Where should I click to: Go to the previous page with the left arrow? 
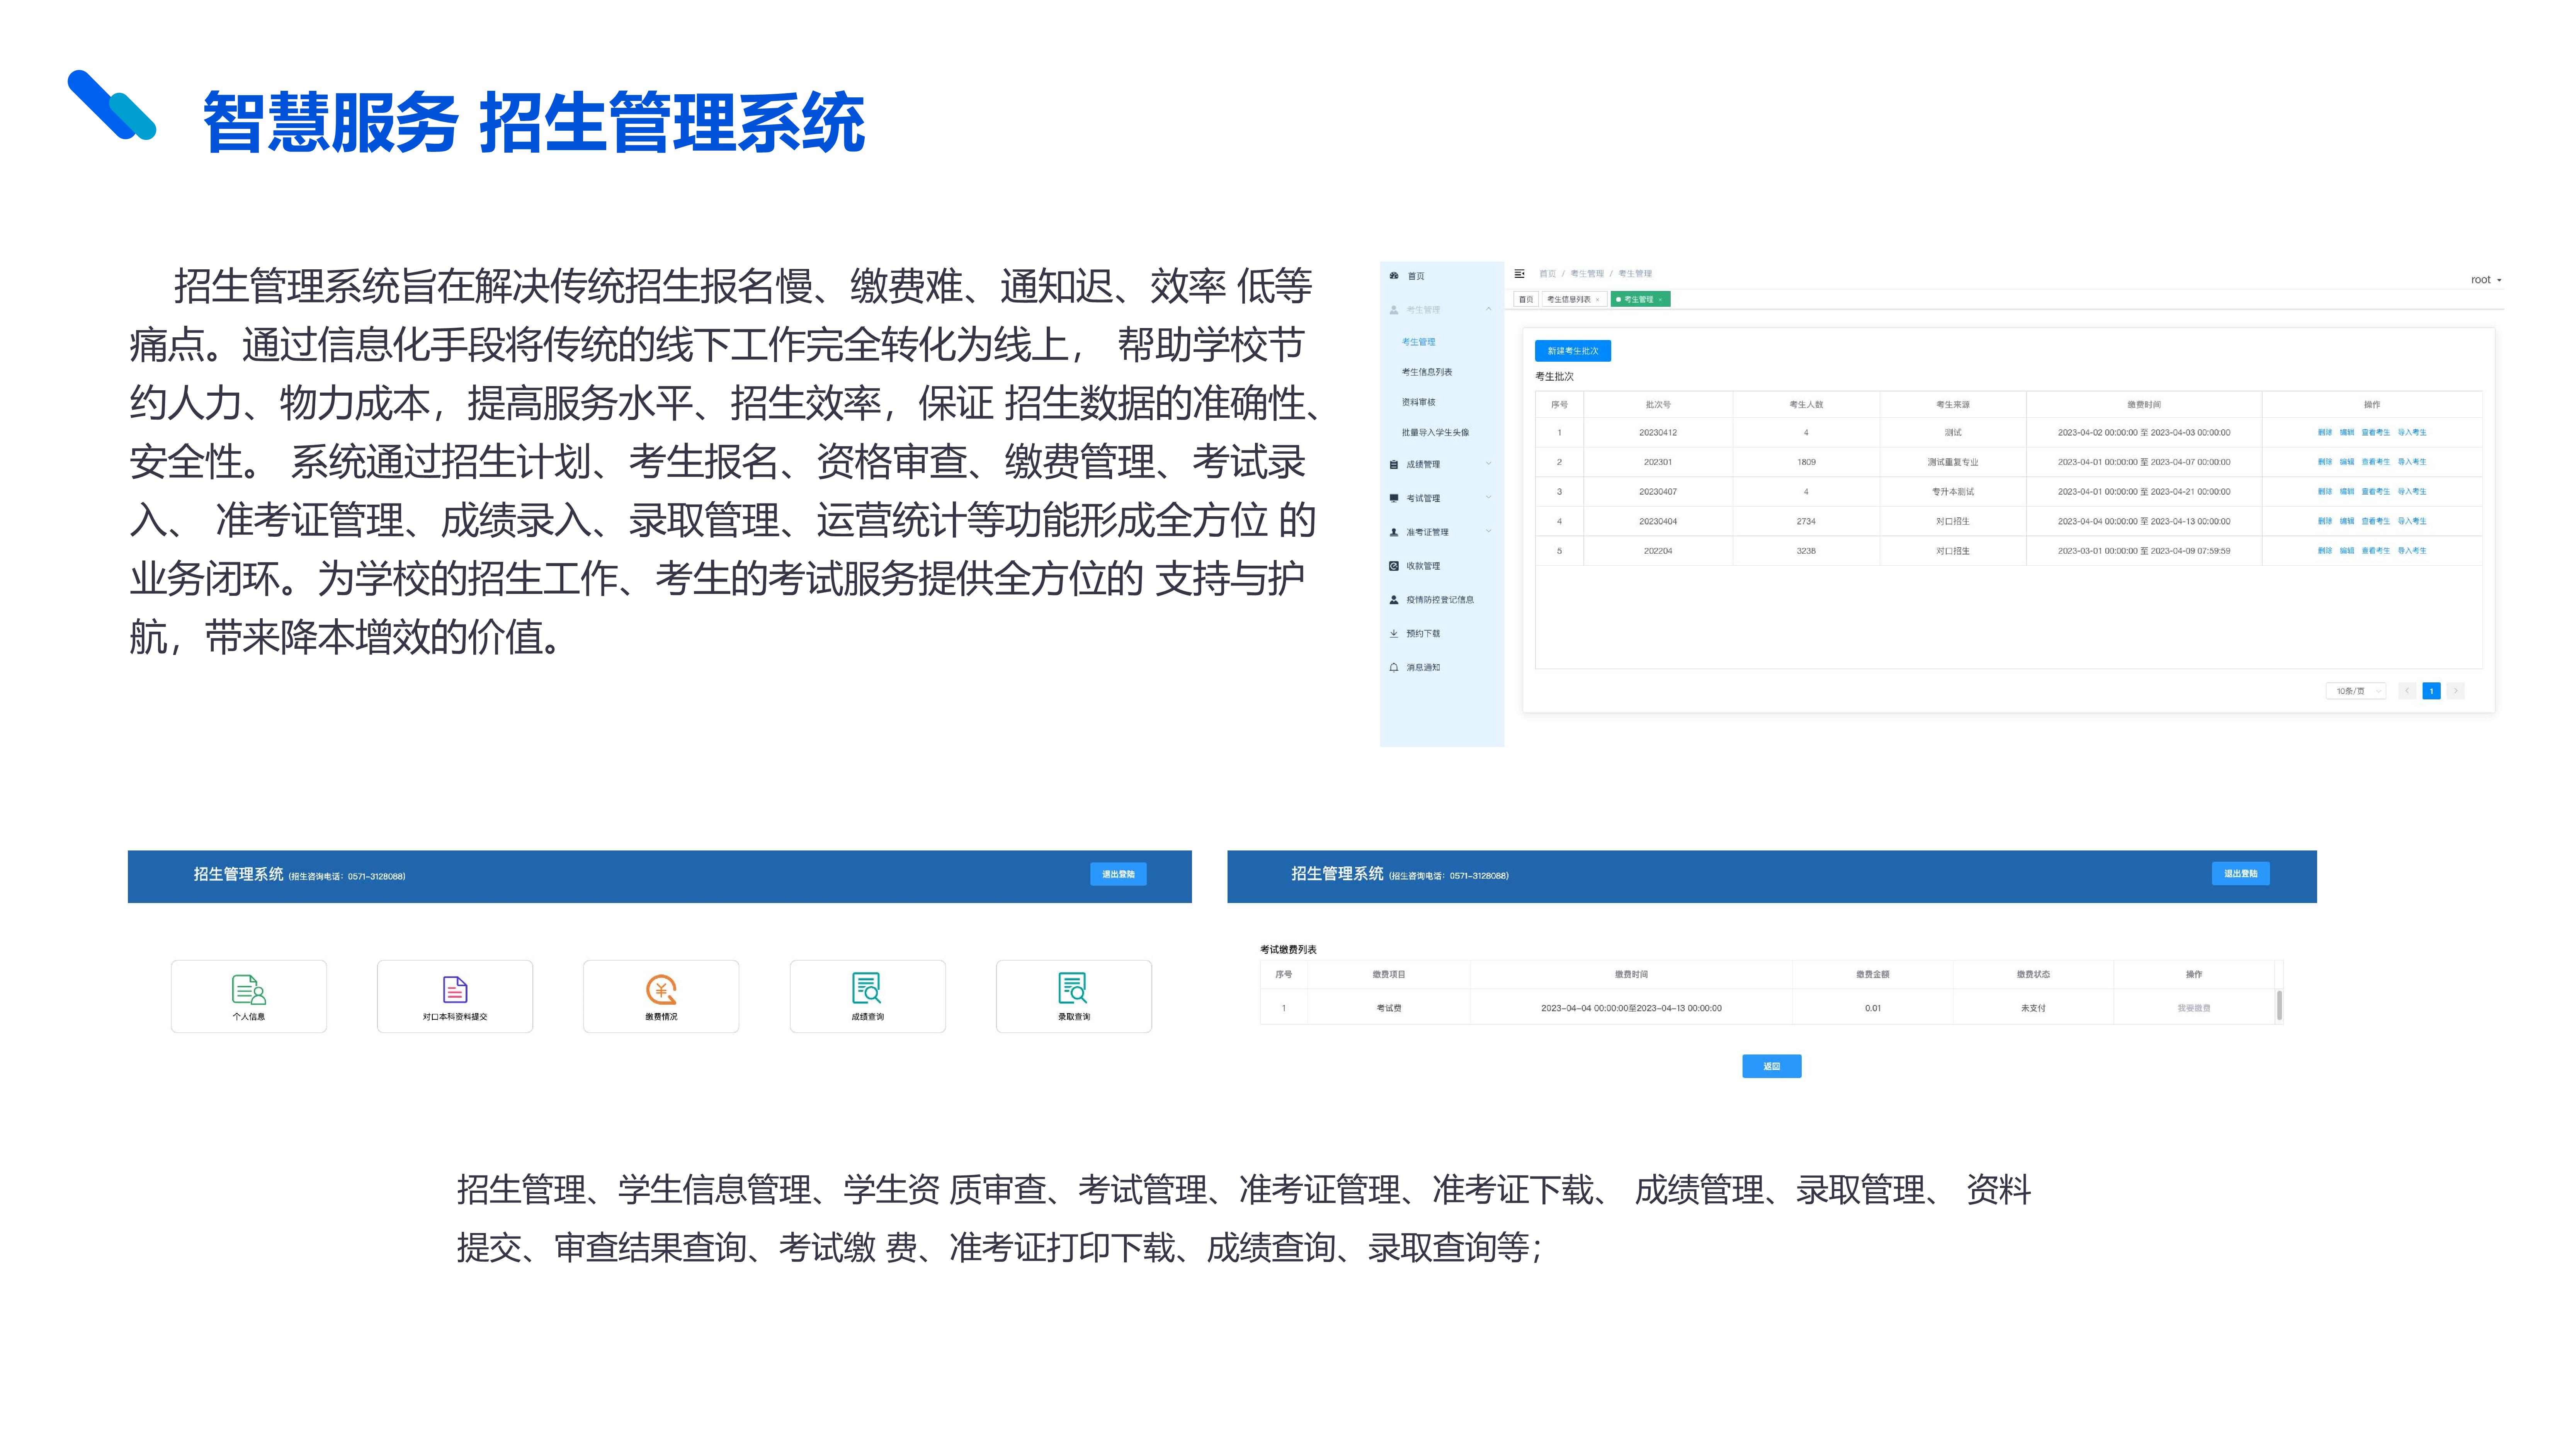[2407, 691]
